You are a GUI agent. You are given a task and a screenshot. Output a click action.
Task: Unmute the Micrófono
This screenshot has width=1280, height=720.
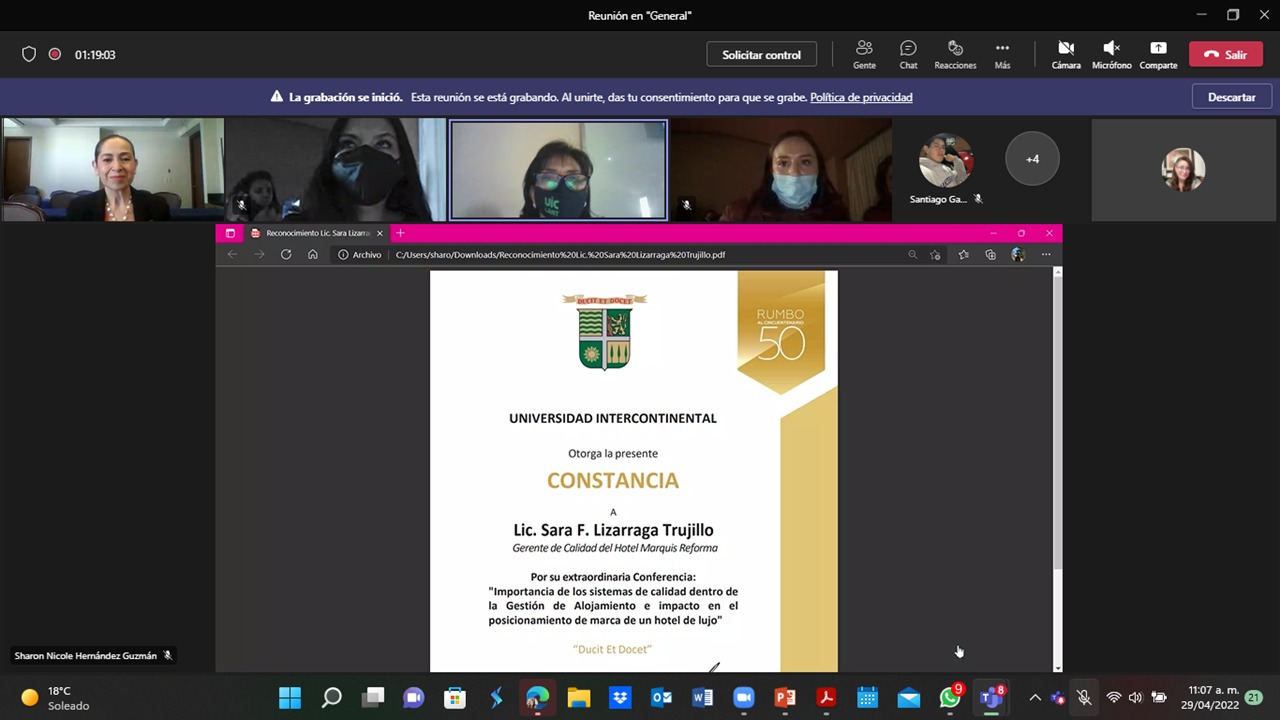click(1111, 55)
